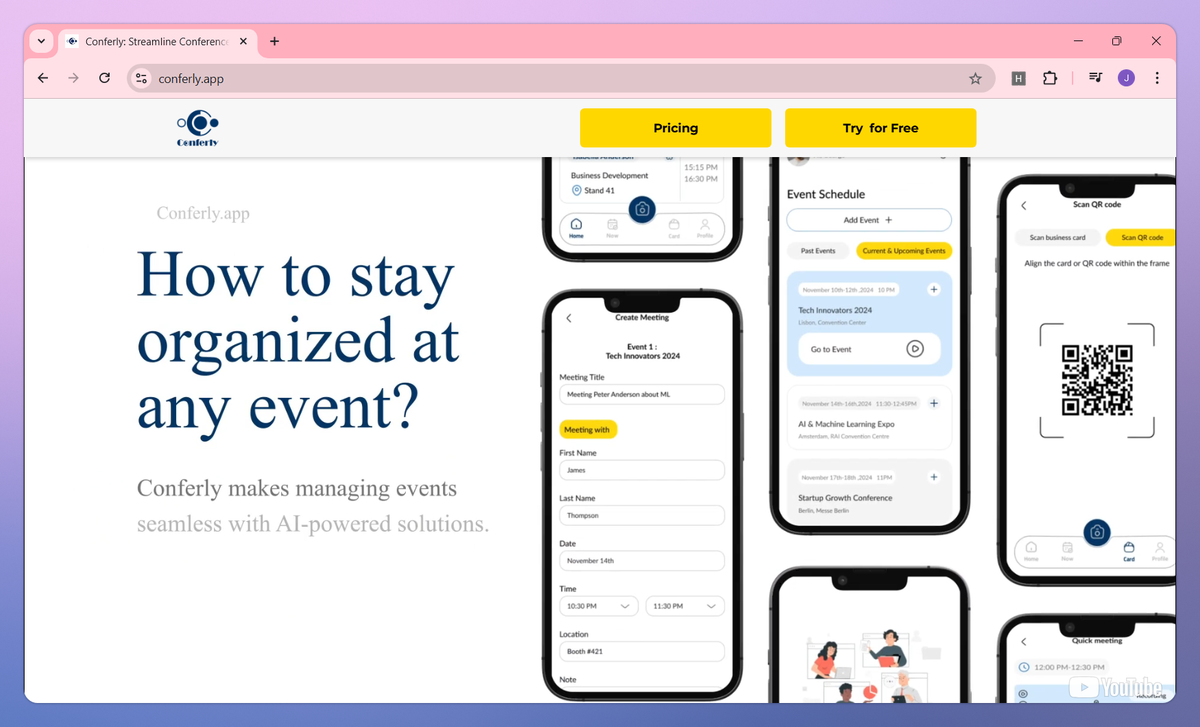Tap back arrow on Scan QR code screen

pyautogui.click(x=1023, y=205)
